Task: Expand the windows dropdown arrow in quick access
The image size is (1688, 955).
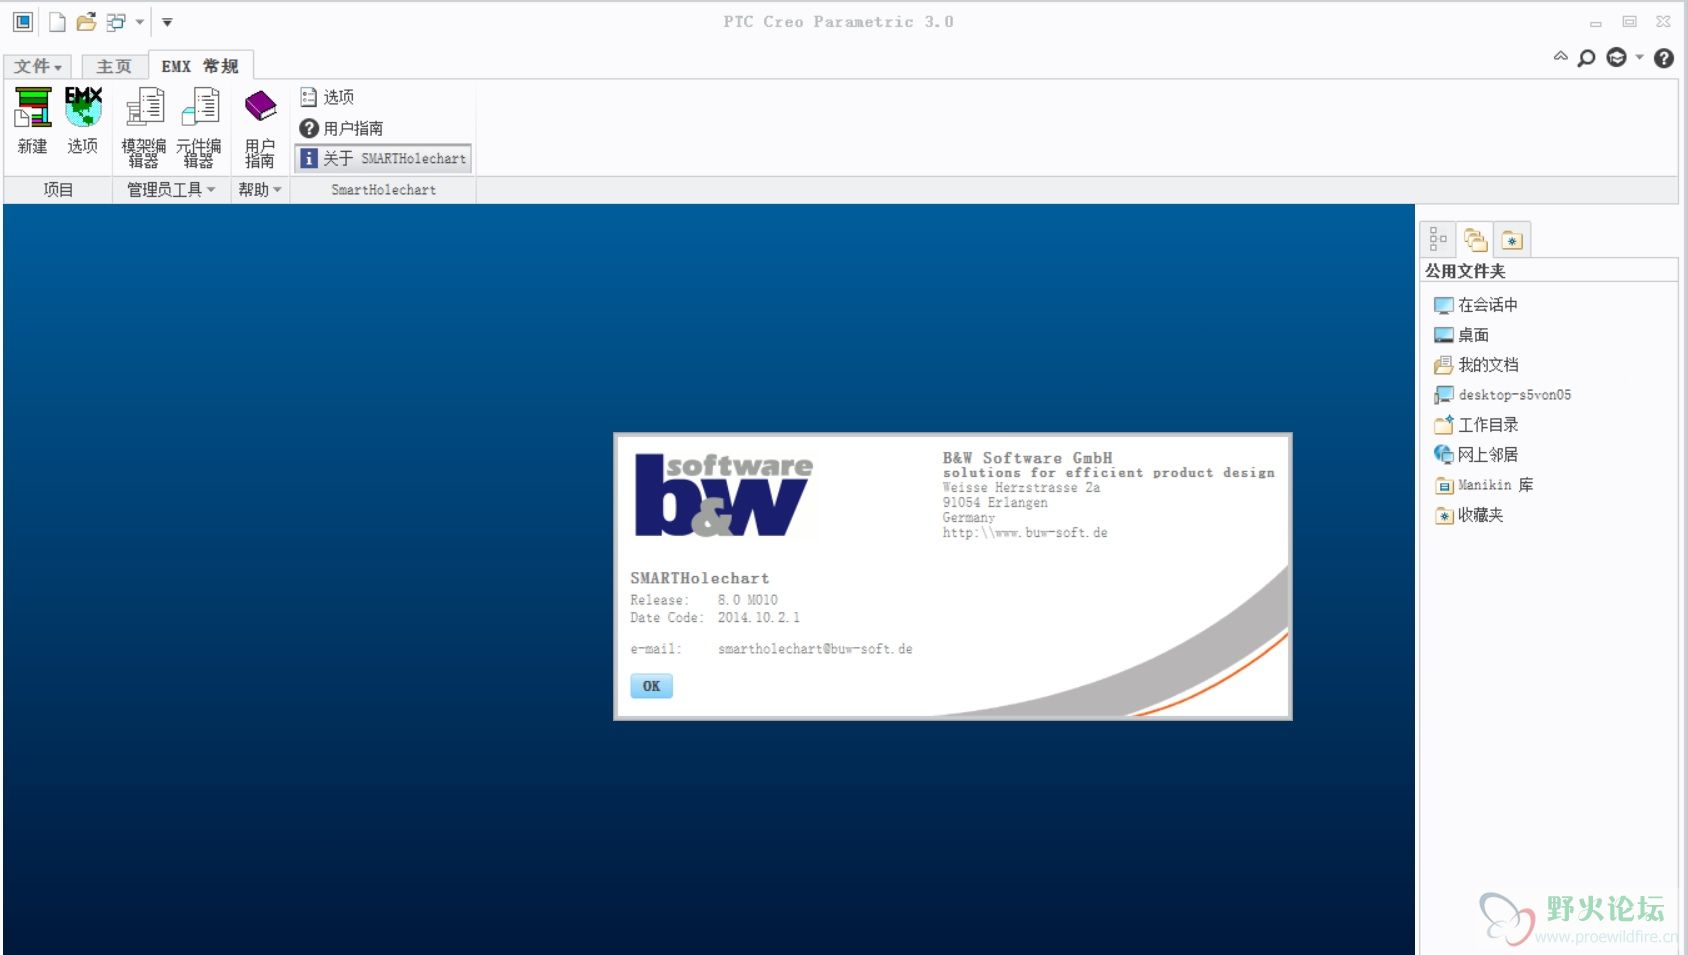Action: 139,21
